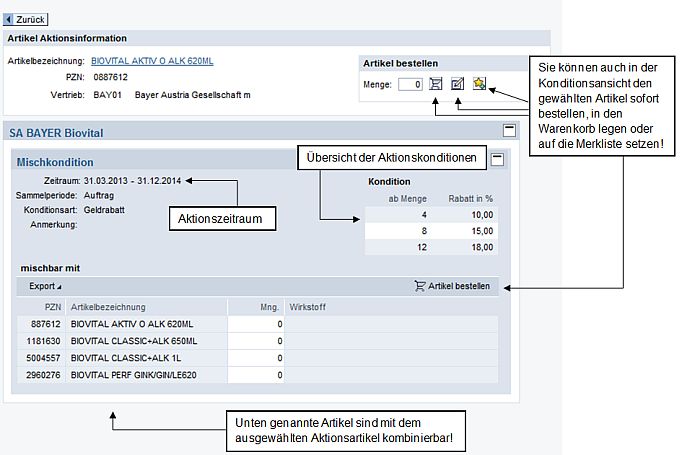Sort by the PZN column header

tap(52, 307)
